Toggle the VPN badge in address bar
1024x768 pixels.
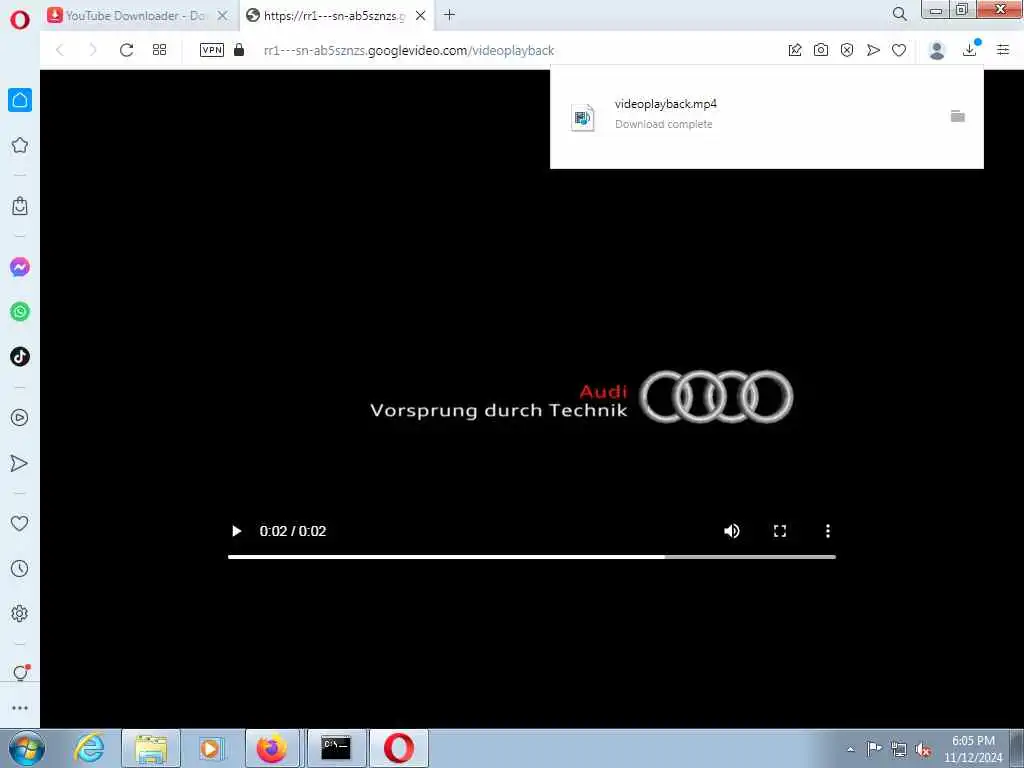point(212,50)
